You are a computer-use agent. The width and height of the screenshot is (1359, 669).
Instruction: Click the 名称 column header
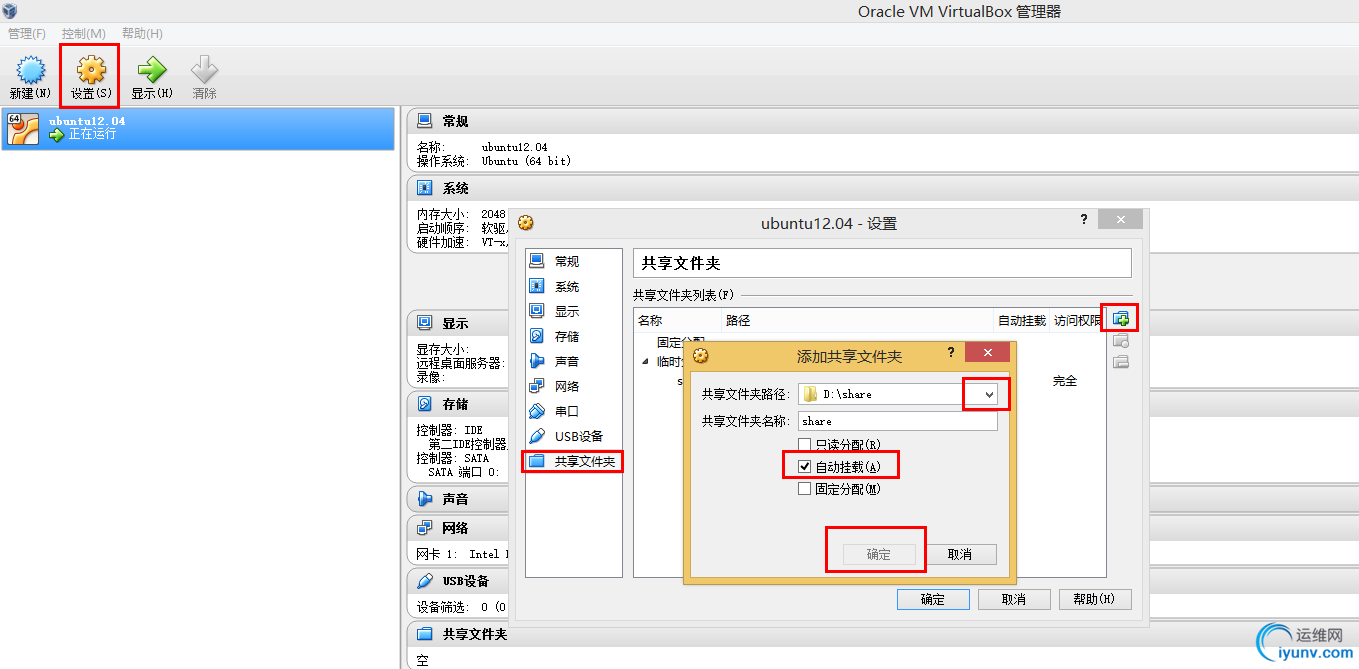point(650,320)
